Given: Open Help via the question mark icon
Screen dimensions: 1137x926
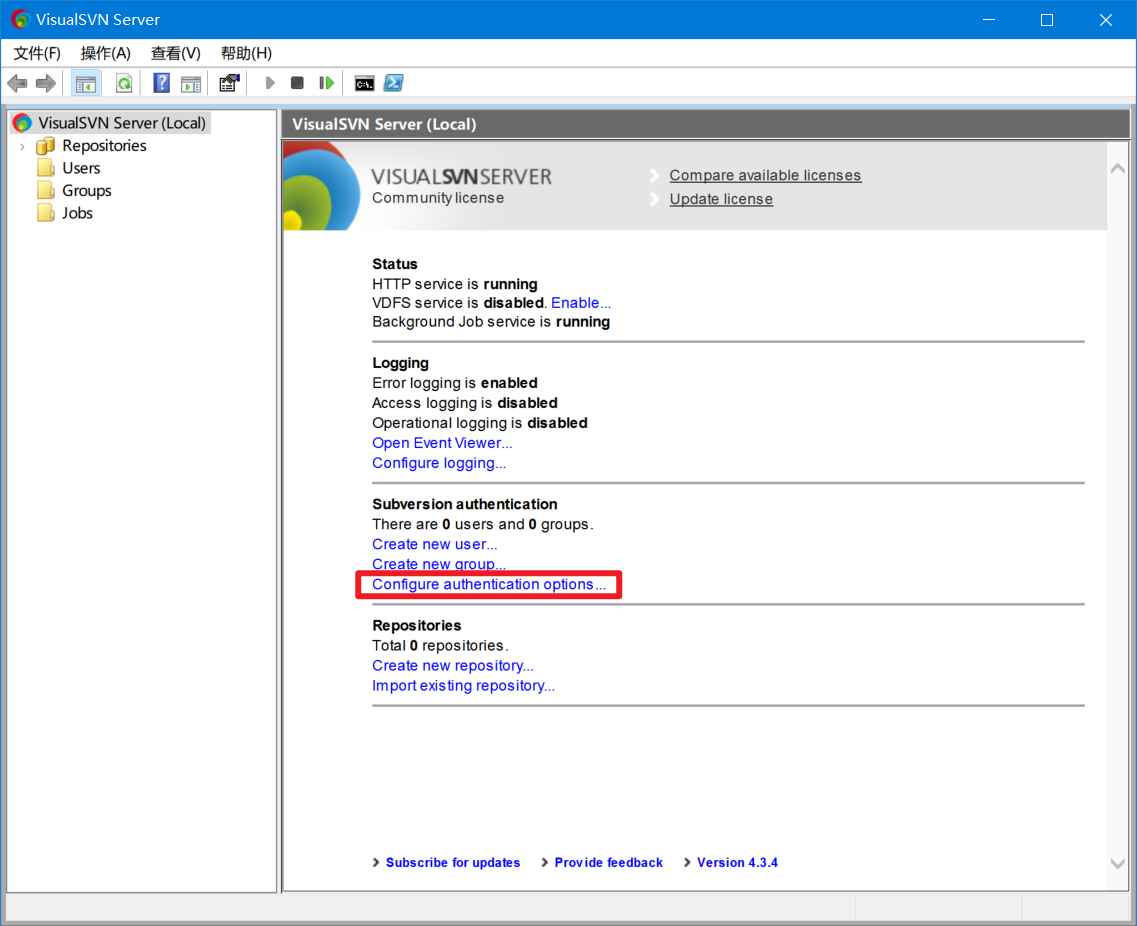Looking at the screenshot, I should click(x=161, y=83).
